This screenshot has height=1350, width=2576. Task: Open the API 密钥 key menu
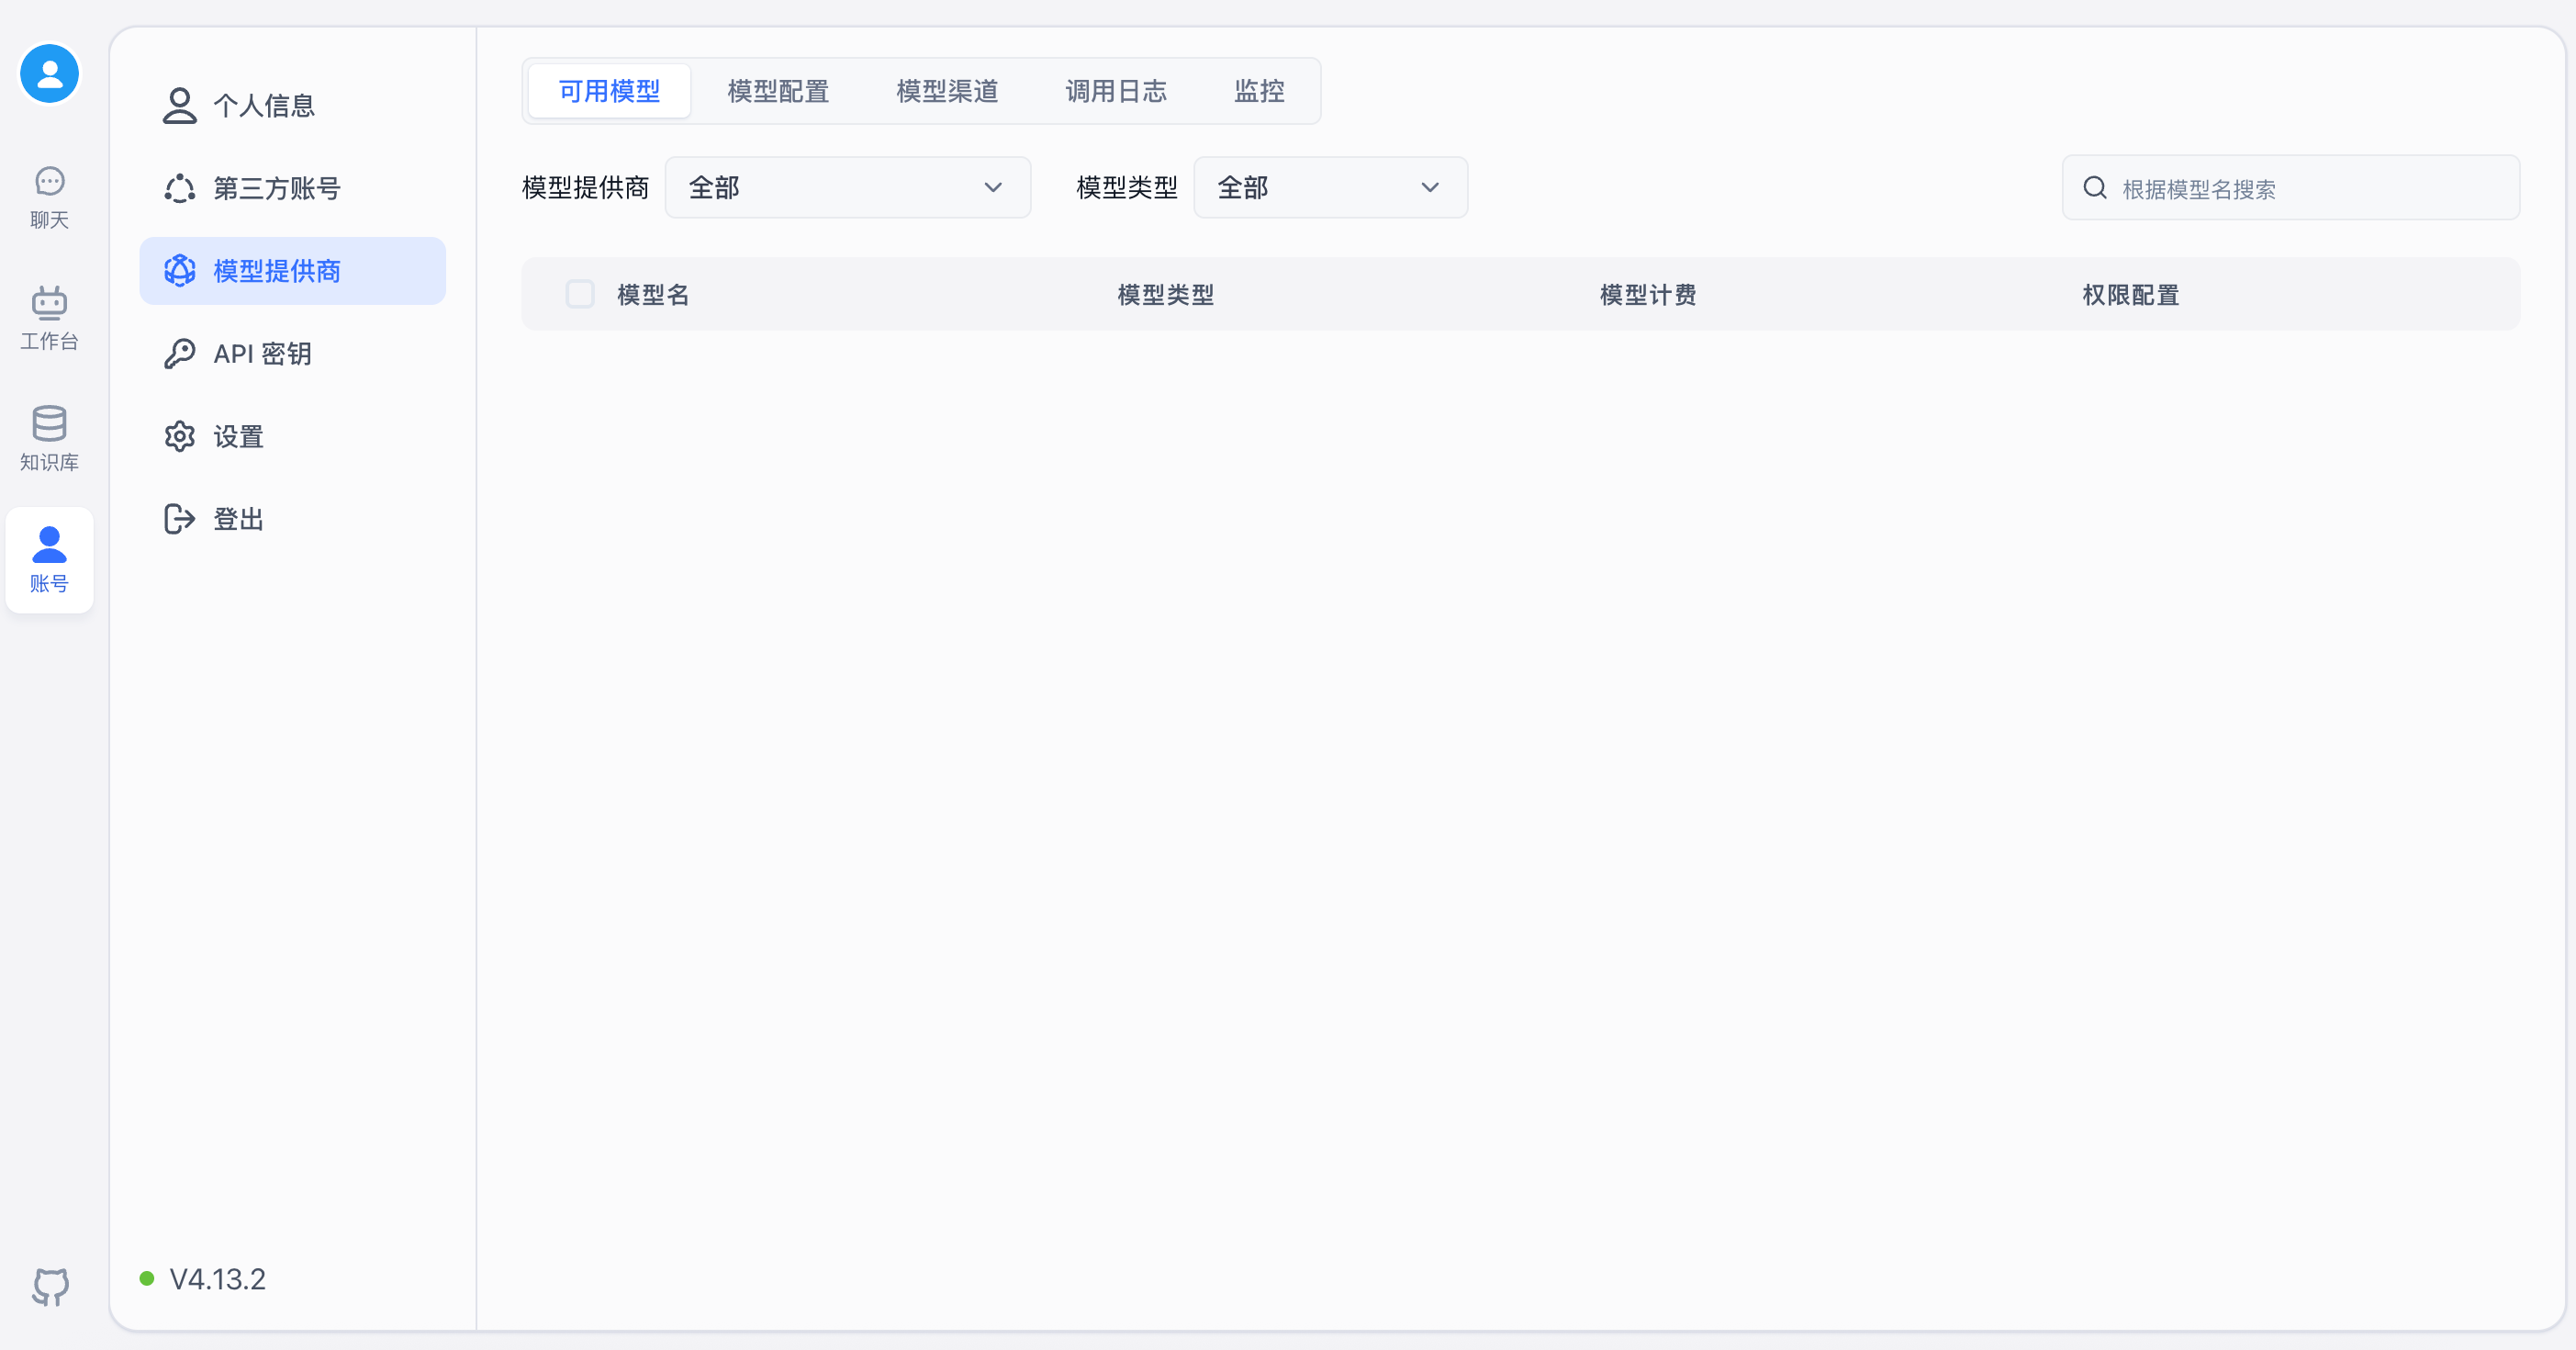[x=262, y=354]
